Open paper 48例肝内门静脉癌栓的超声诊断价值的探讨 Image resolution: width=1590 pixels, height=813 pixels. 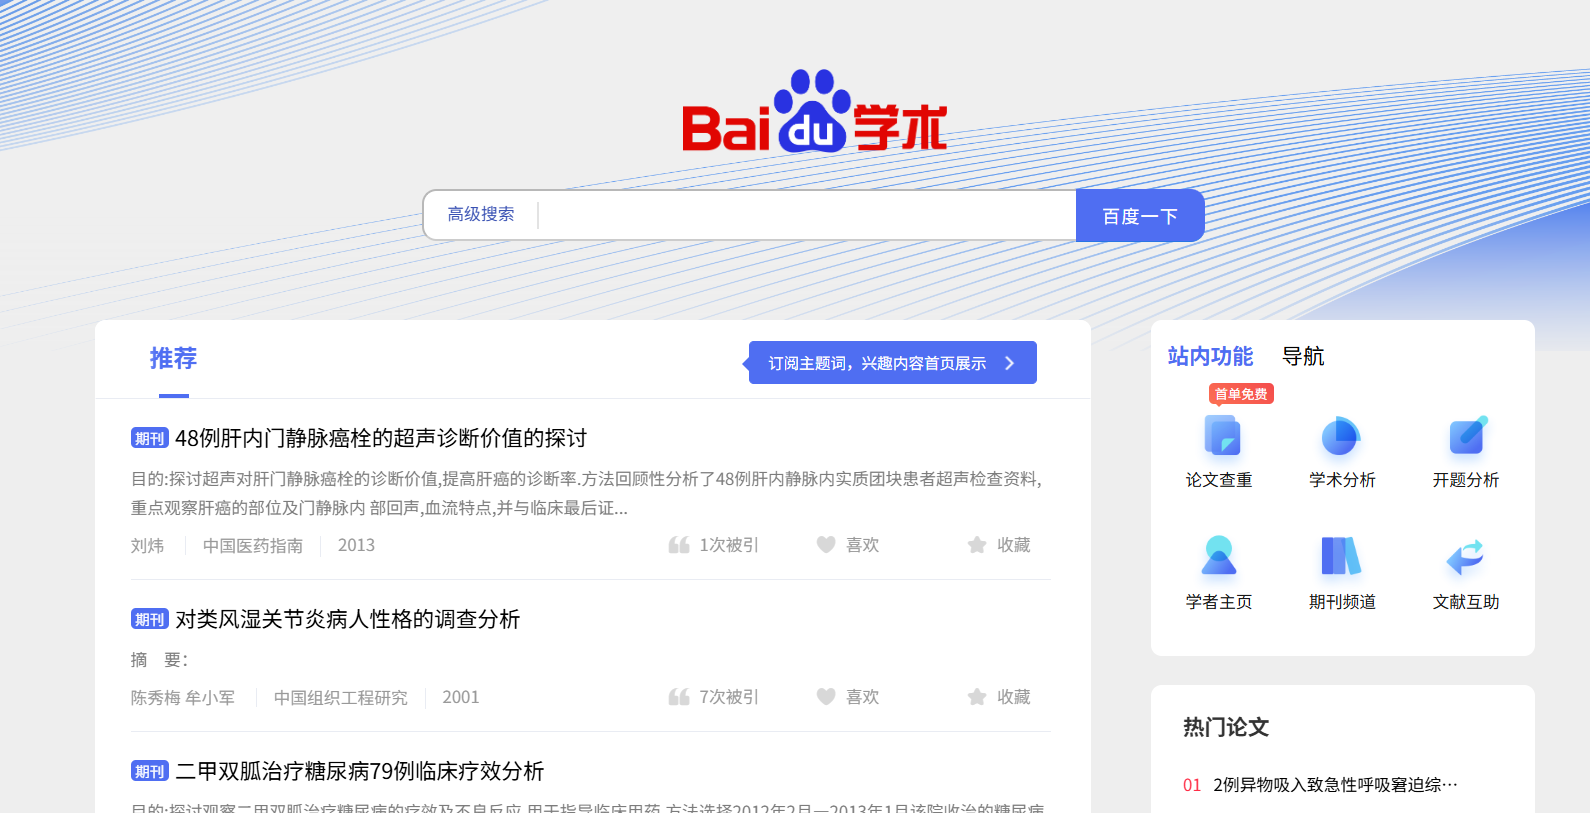click(x=381, y=438)
